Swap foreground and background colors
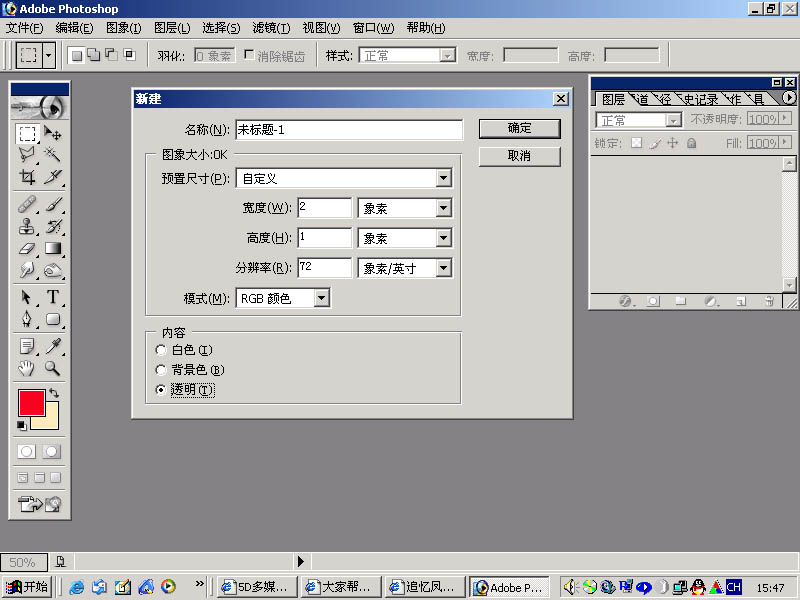800x600 pixels. pyautogui.click(x=54, y=393)
